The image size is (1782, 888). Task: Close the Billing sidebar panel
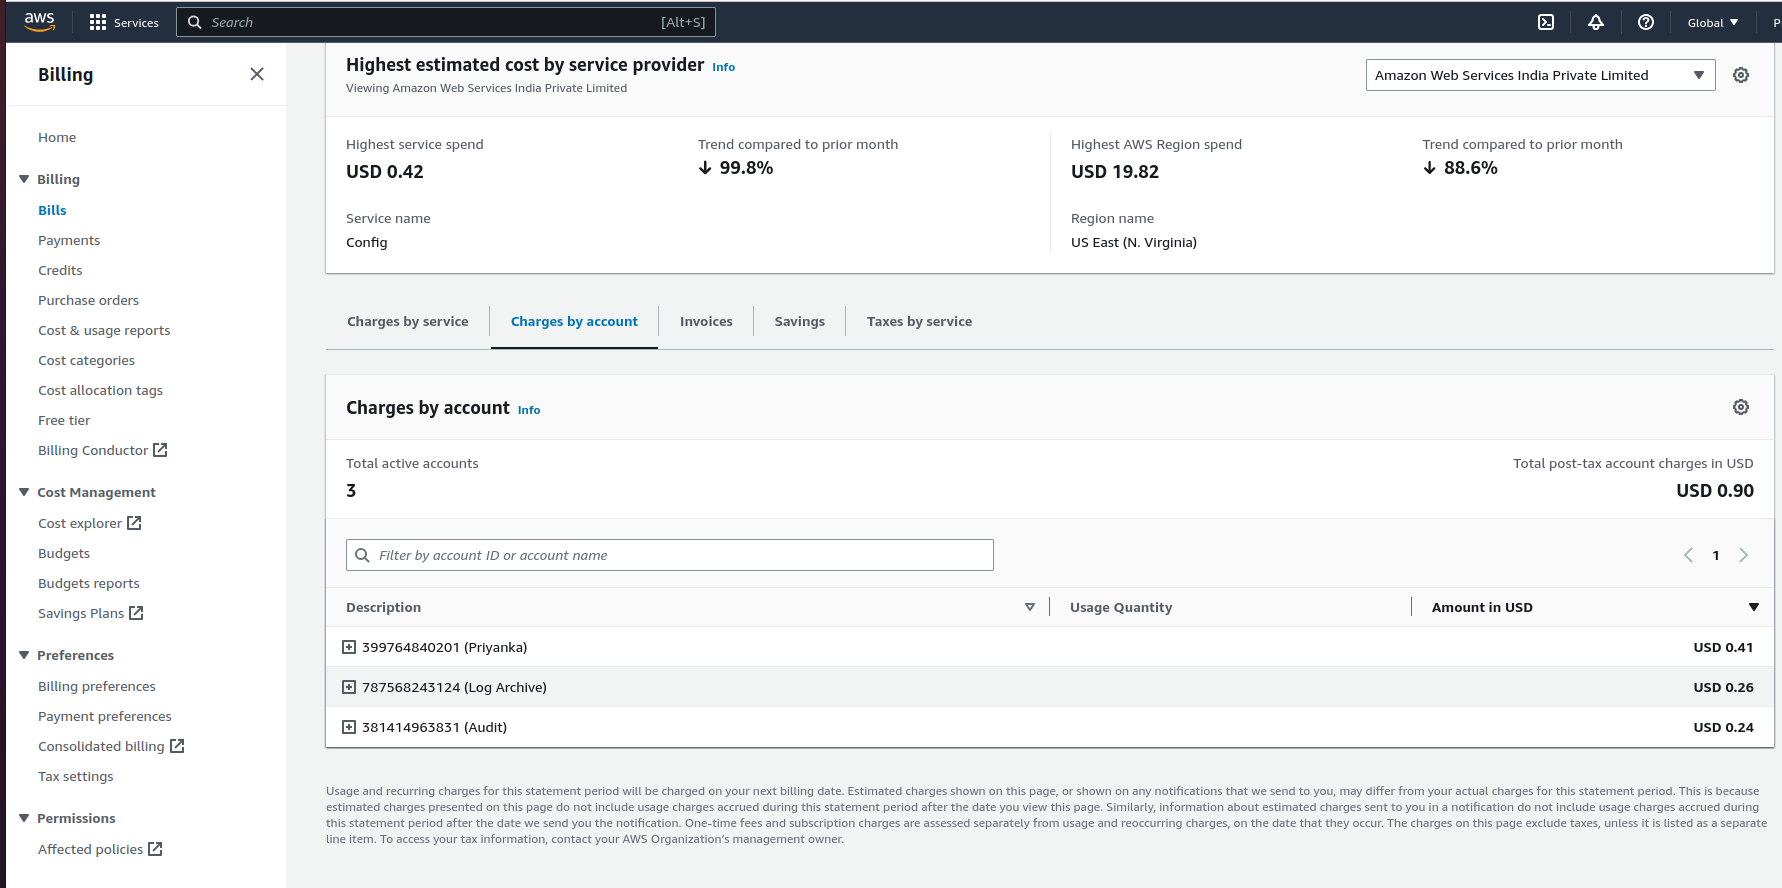coord(257,74)
